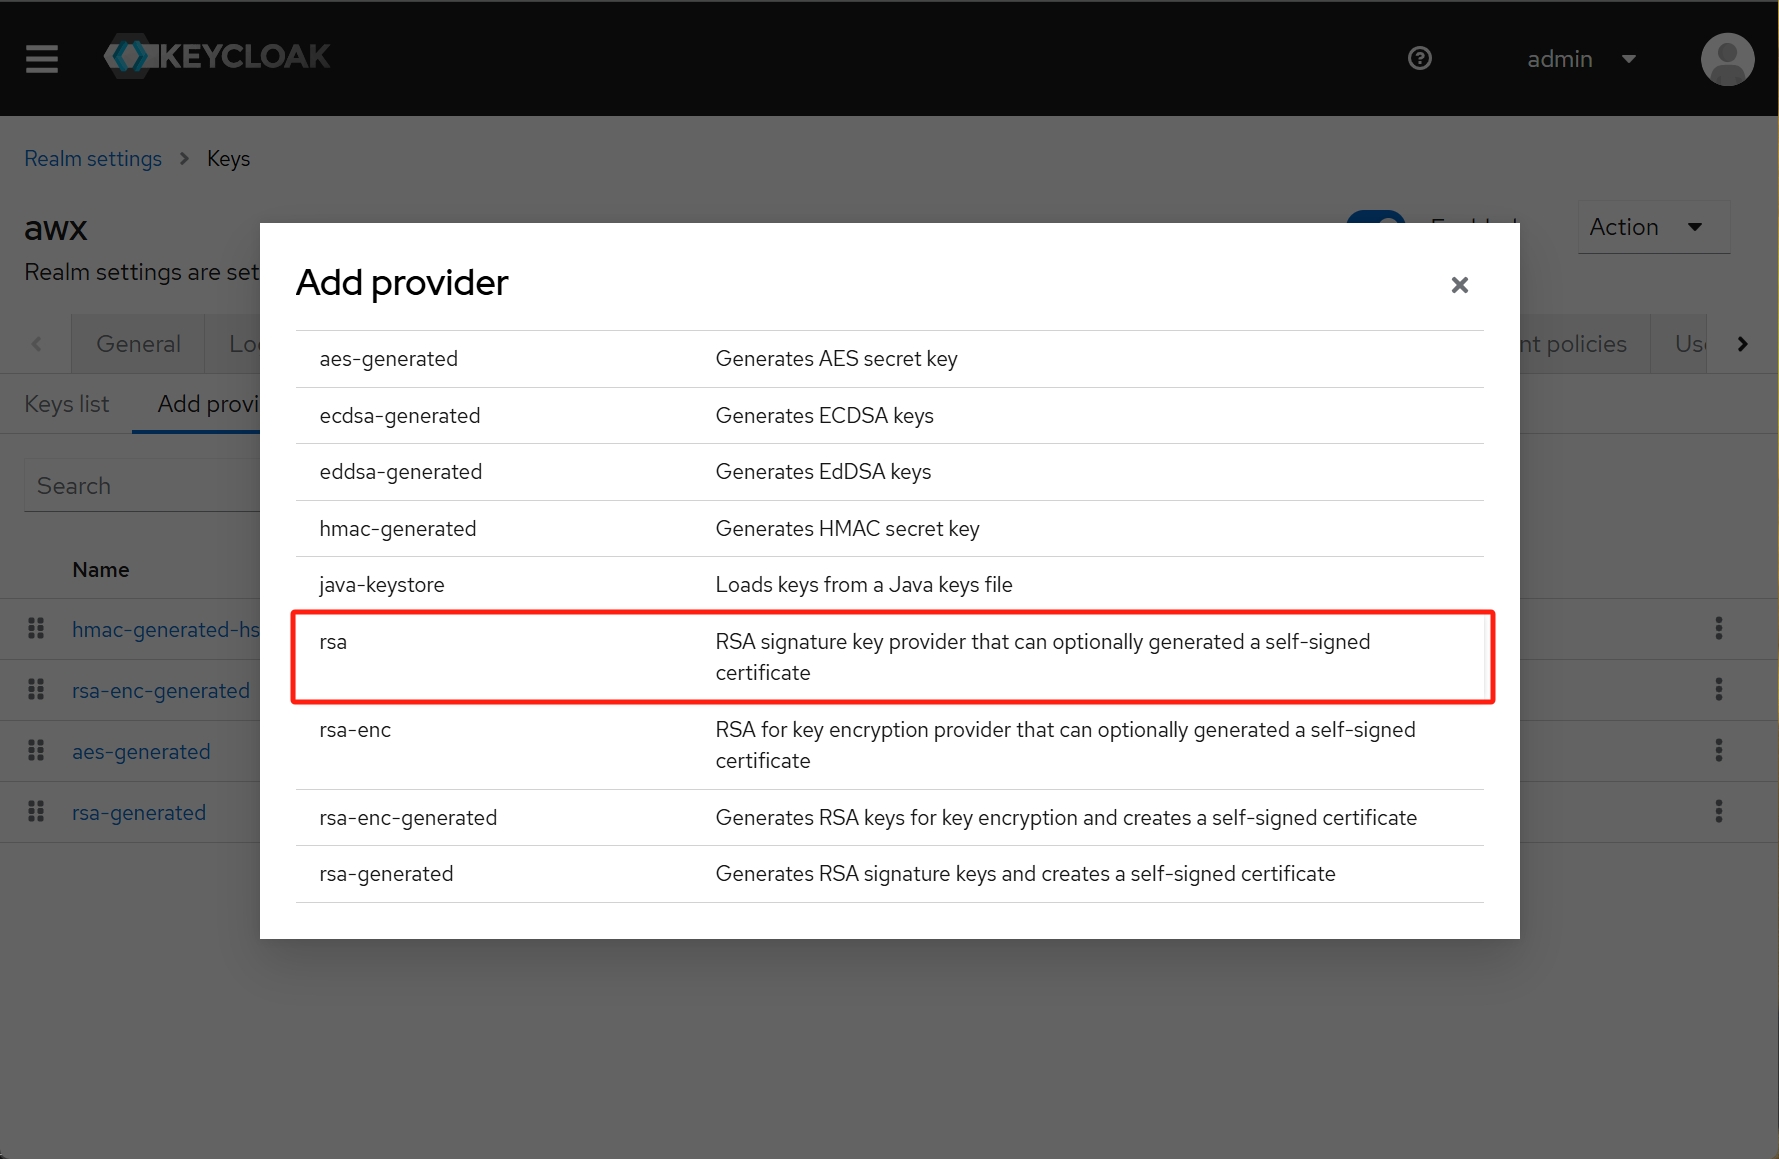
Task: Open kebab menu for hmac-generated row
Action: [x=1718, y=628]
